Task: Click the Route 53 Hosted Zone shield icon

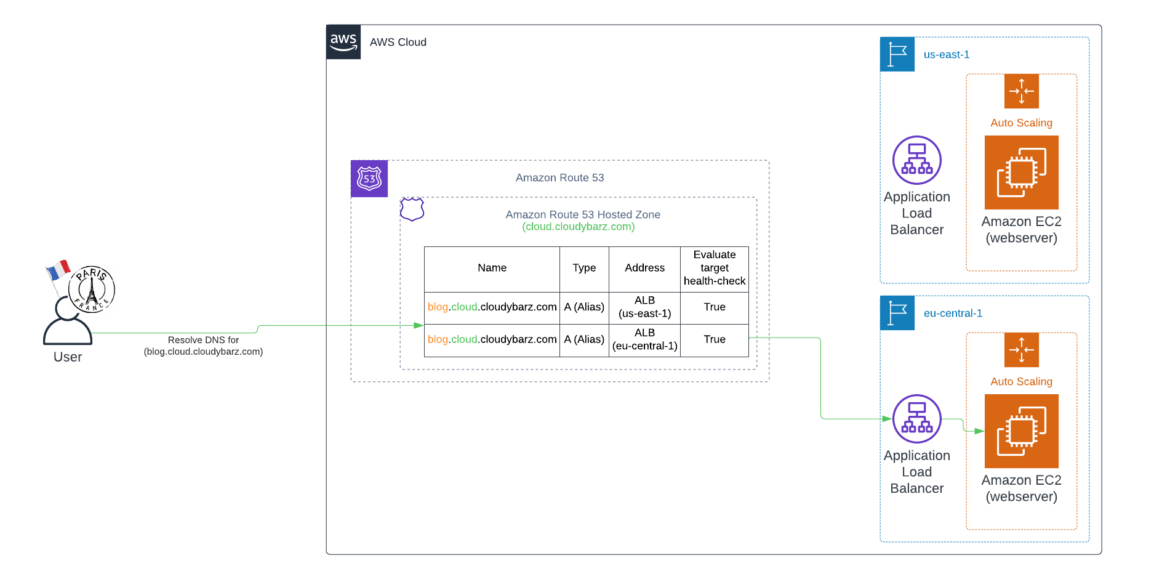Action: (412, 209)
